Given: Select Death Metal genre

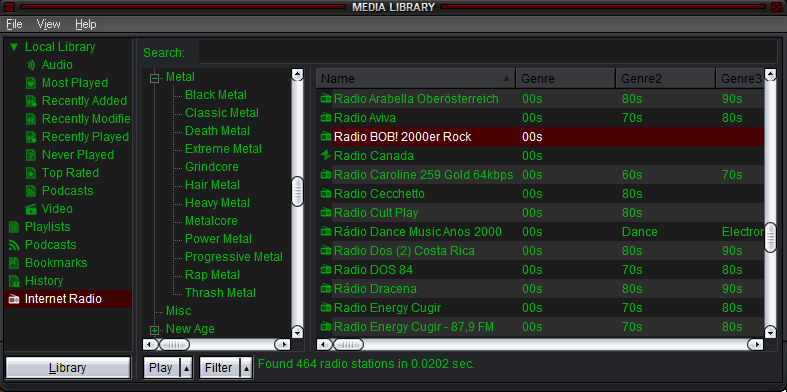Looking at the screenshot, I should pyautogui.click(x=217, y=131).
